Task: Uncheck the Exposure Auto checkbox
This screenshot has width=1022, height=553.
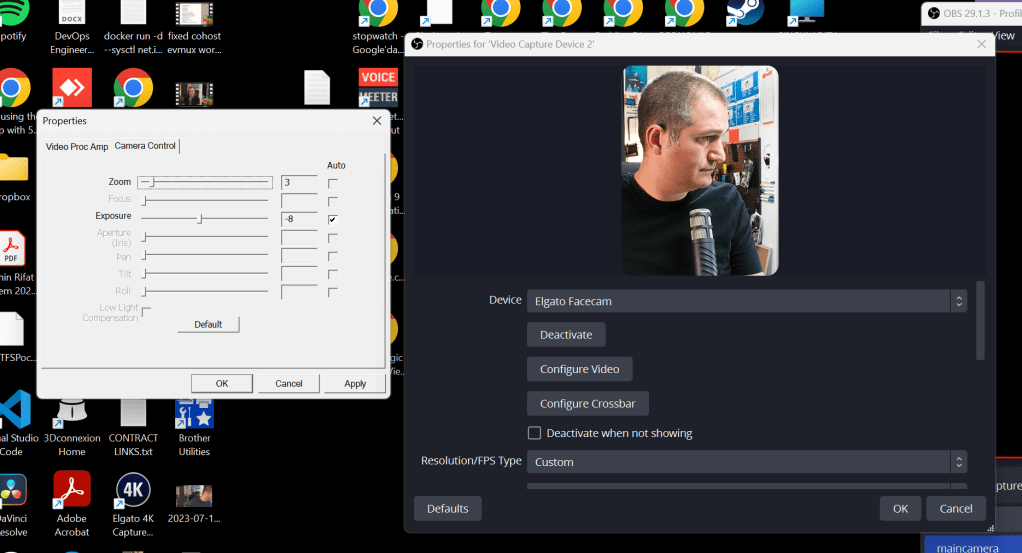Action: point(332,220)
